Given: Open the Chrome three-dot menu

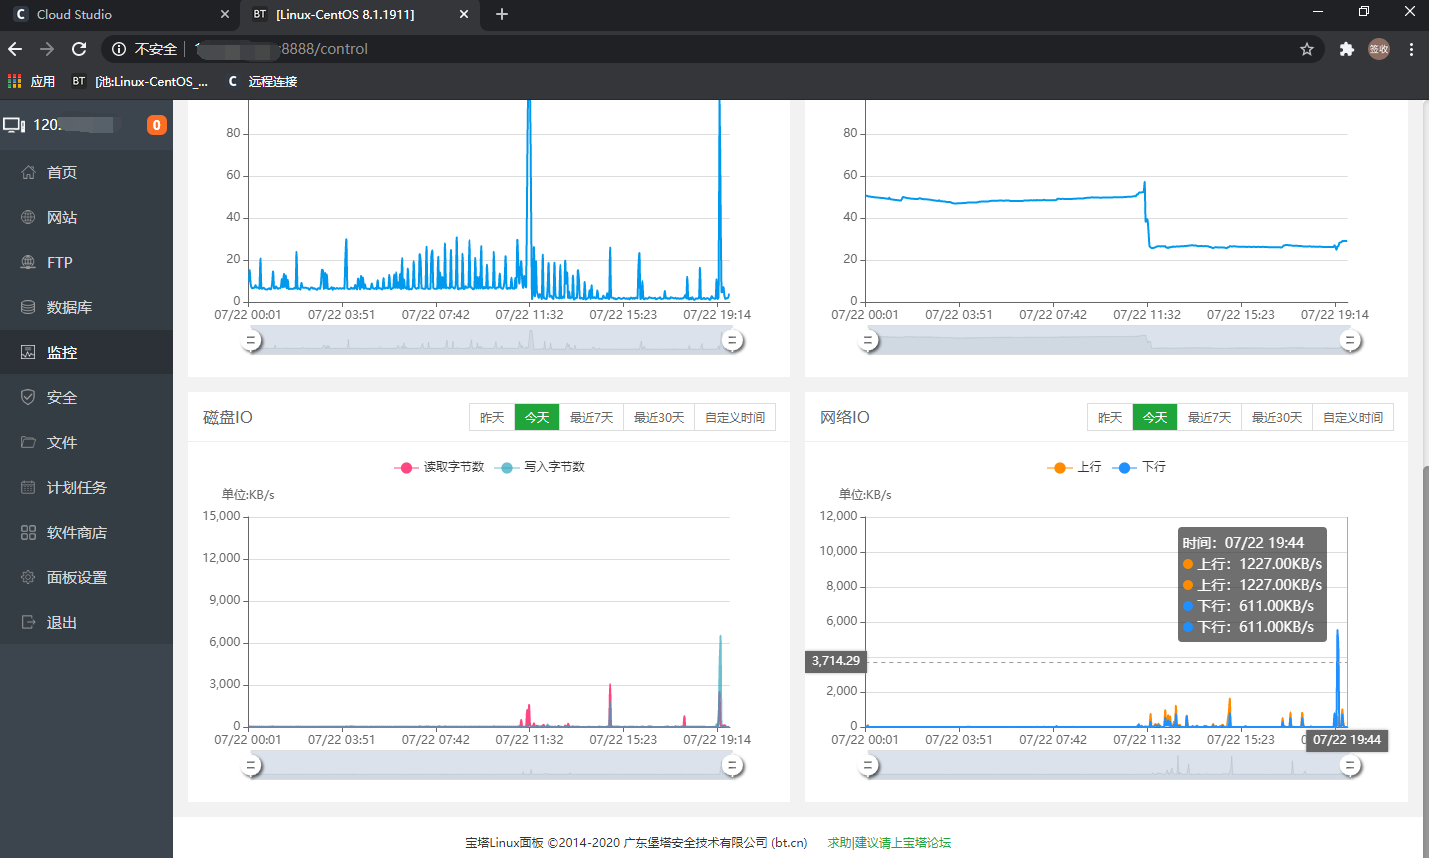Looking at the screenshot, I should click(x=1411, y=49).
